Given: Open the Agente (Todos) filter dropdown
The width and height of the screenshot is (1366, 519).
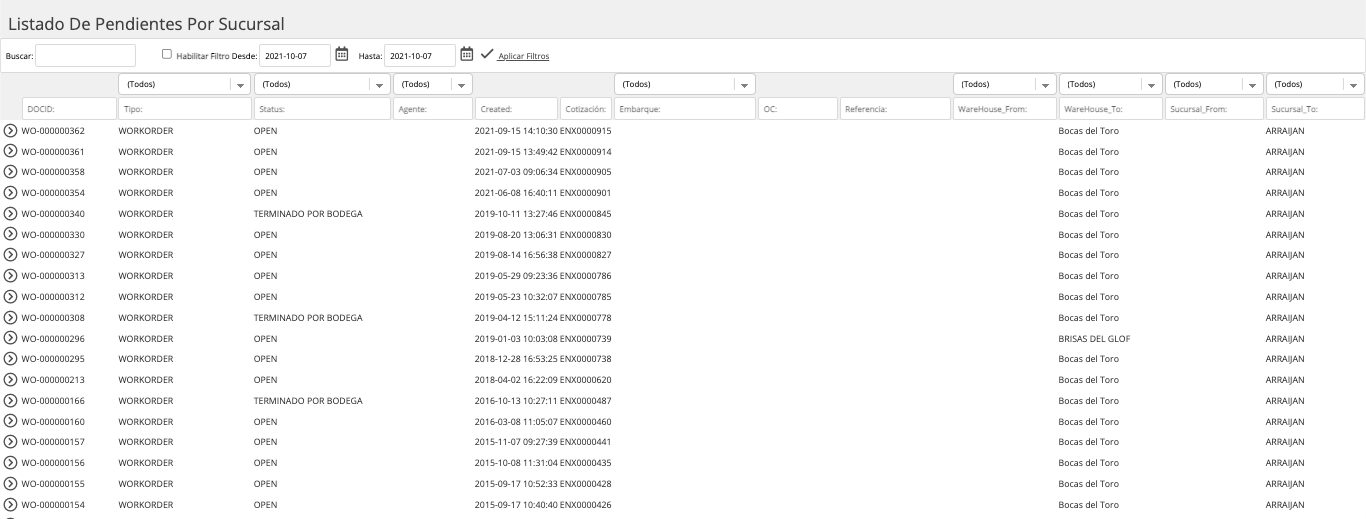Looking at the screenshot, I should (433, 85).
